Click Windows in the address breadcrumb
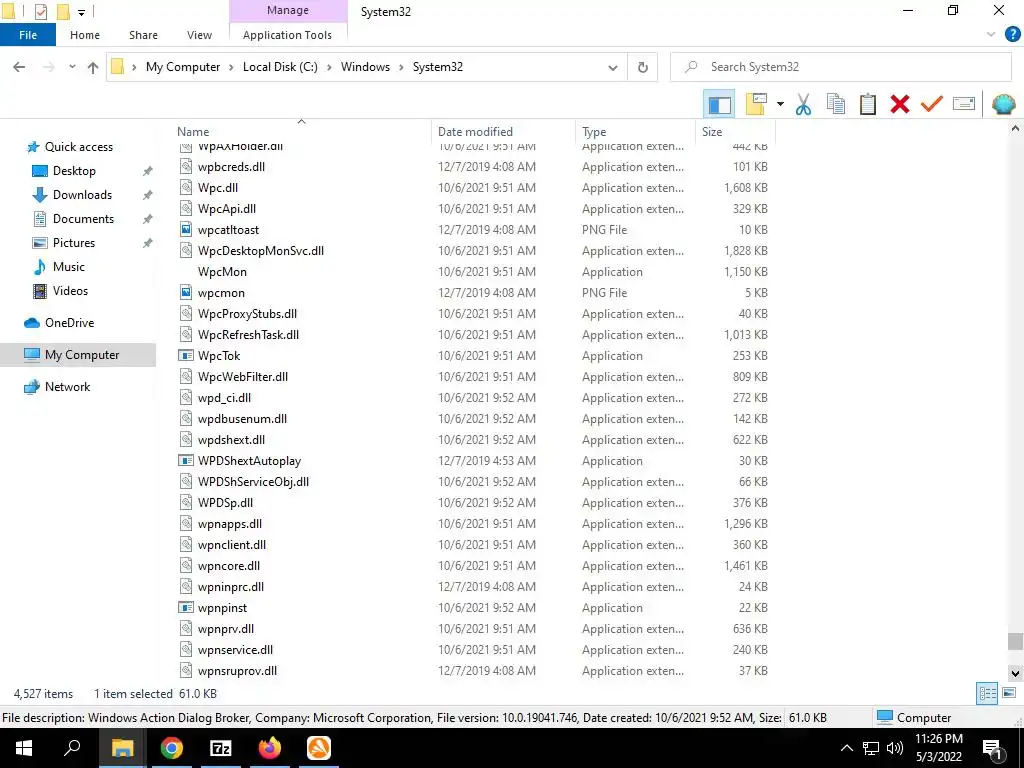This screenshot has width=1024, height=768. (365, 67)
